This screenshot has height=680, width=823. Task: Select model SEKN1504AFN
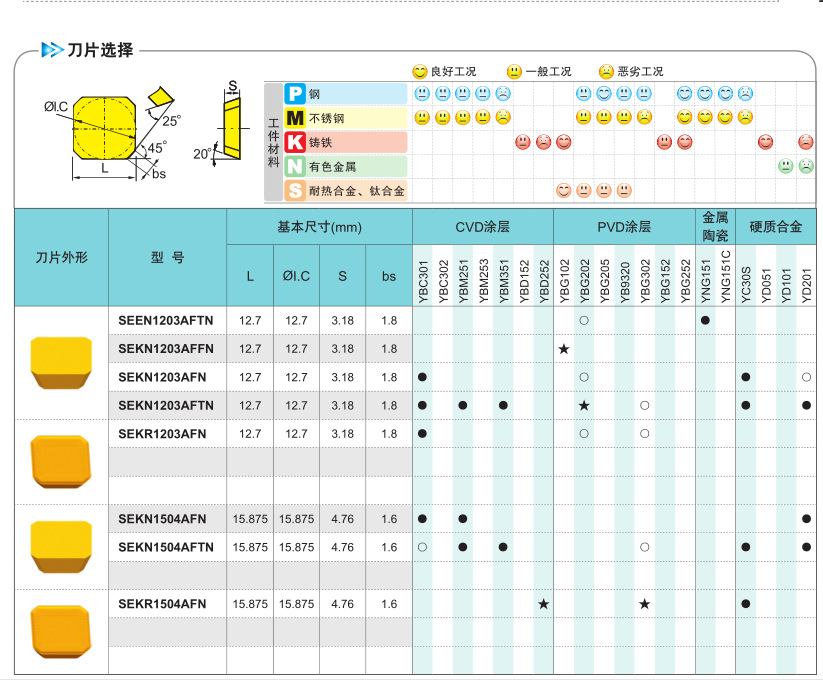(162, 519)
